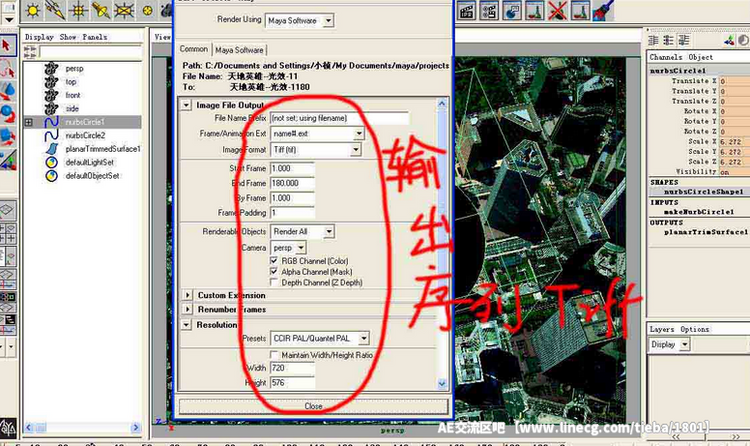Click the single perspective layout icon

(x=7, y=210)
